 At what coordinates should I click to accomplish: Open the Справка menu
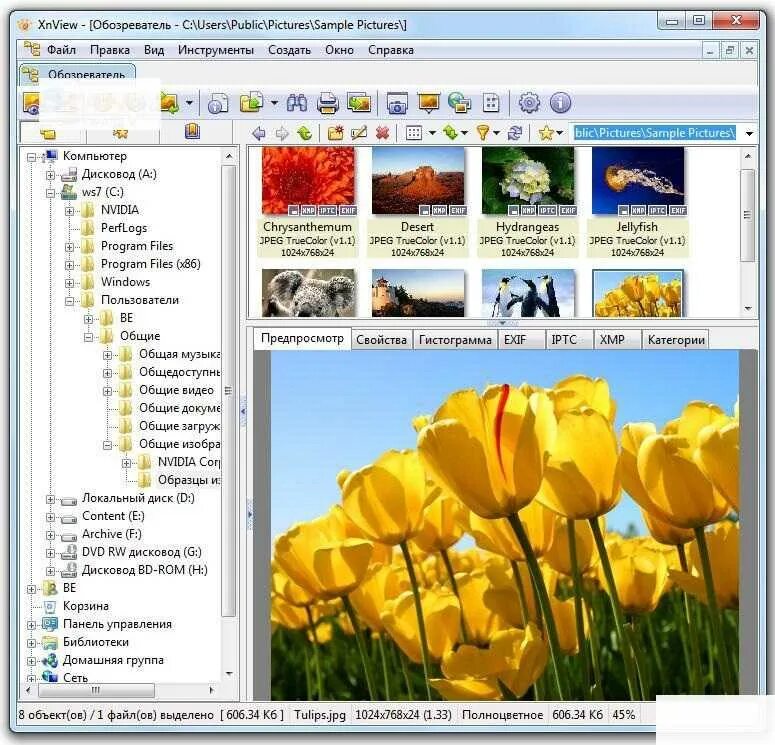(390, 50)
